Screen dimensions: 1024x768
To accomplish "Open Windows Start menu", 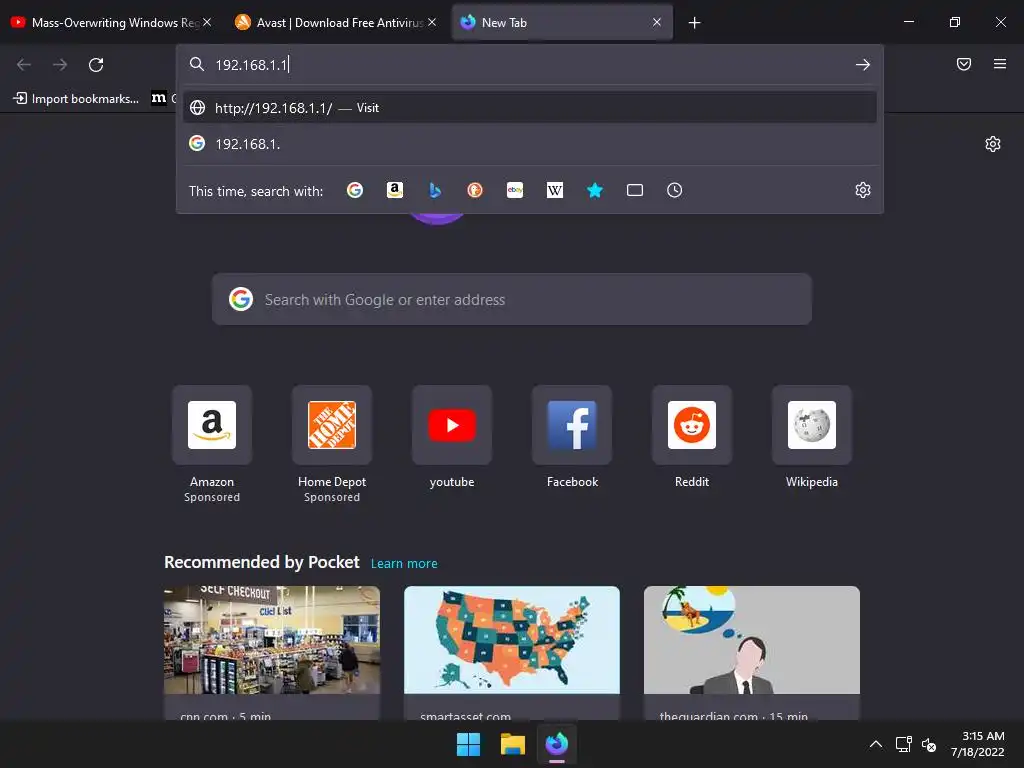I will click(468, 744).
